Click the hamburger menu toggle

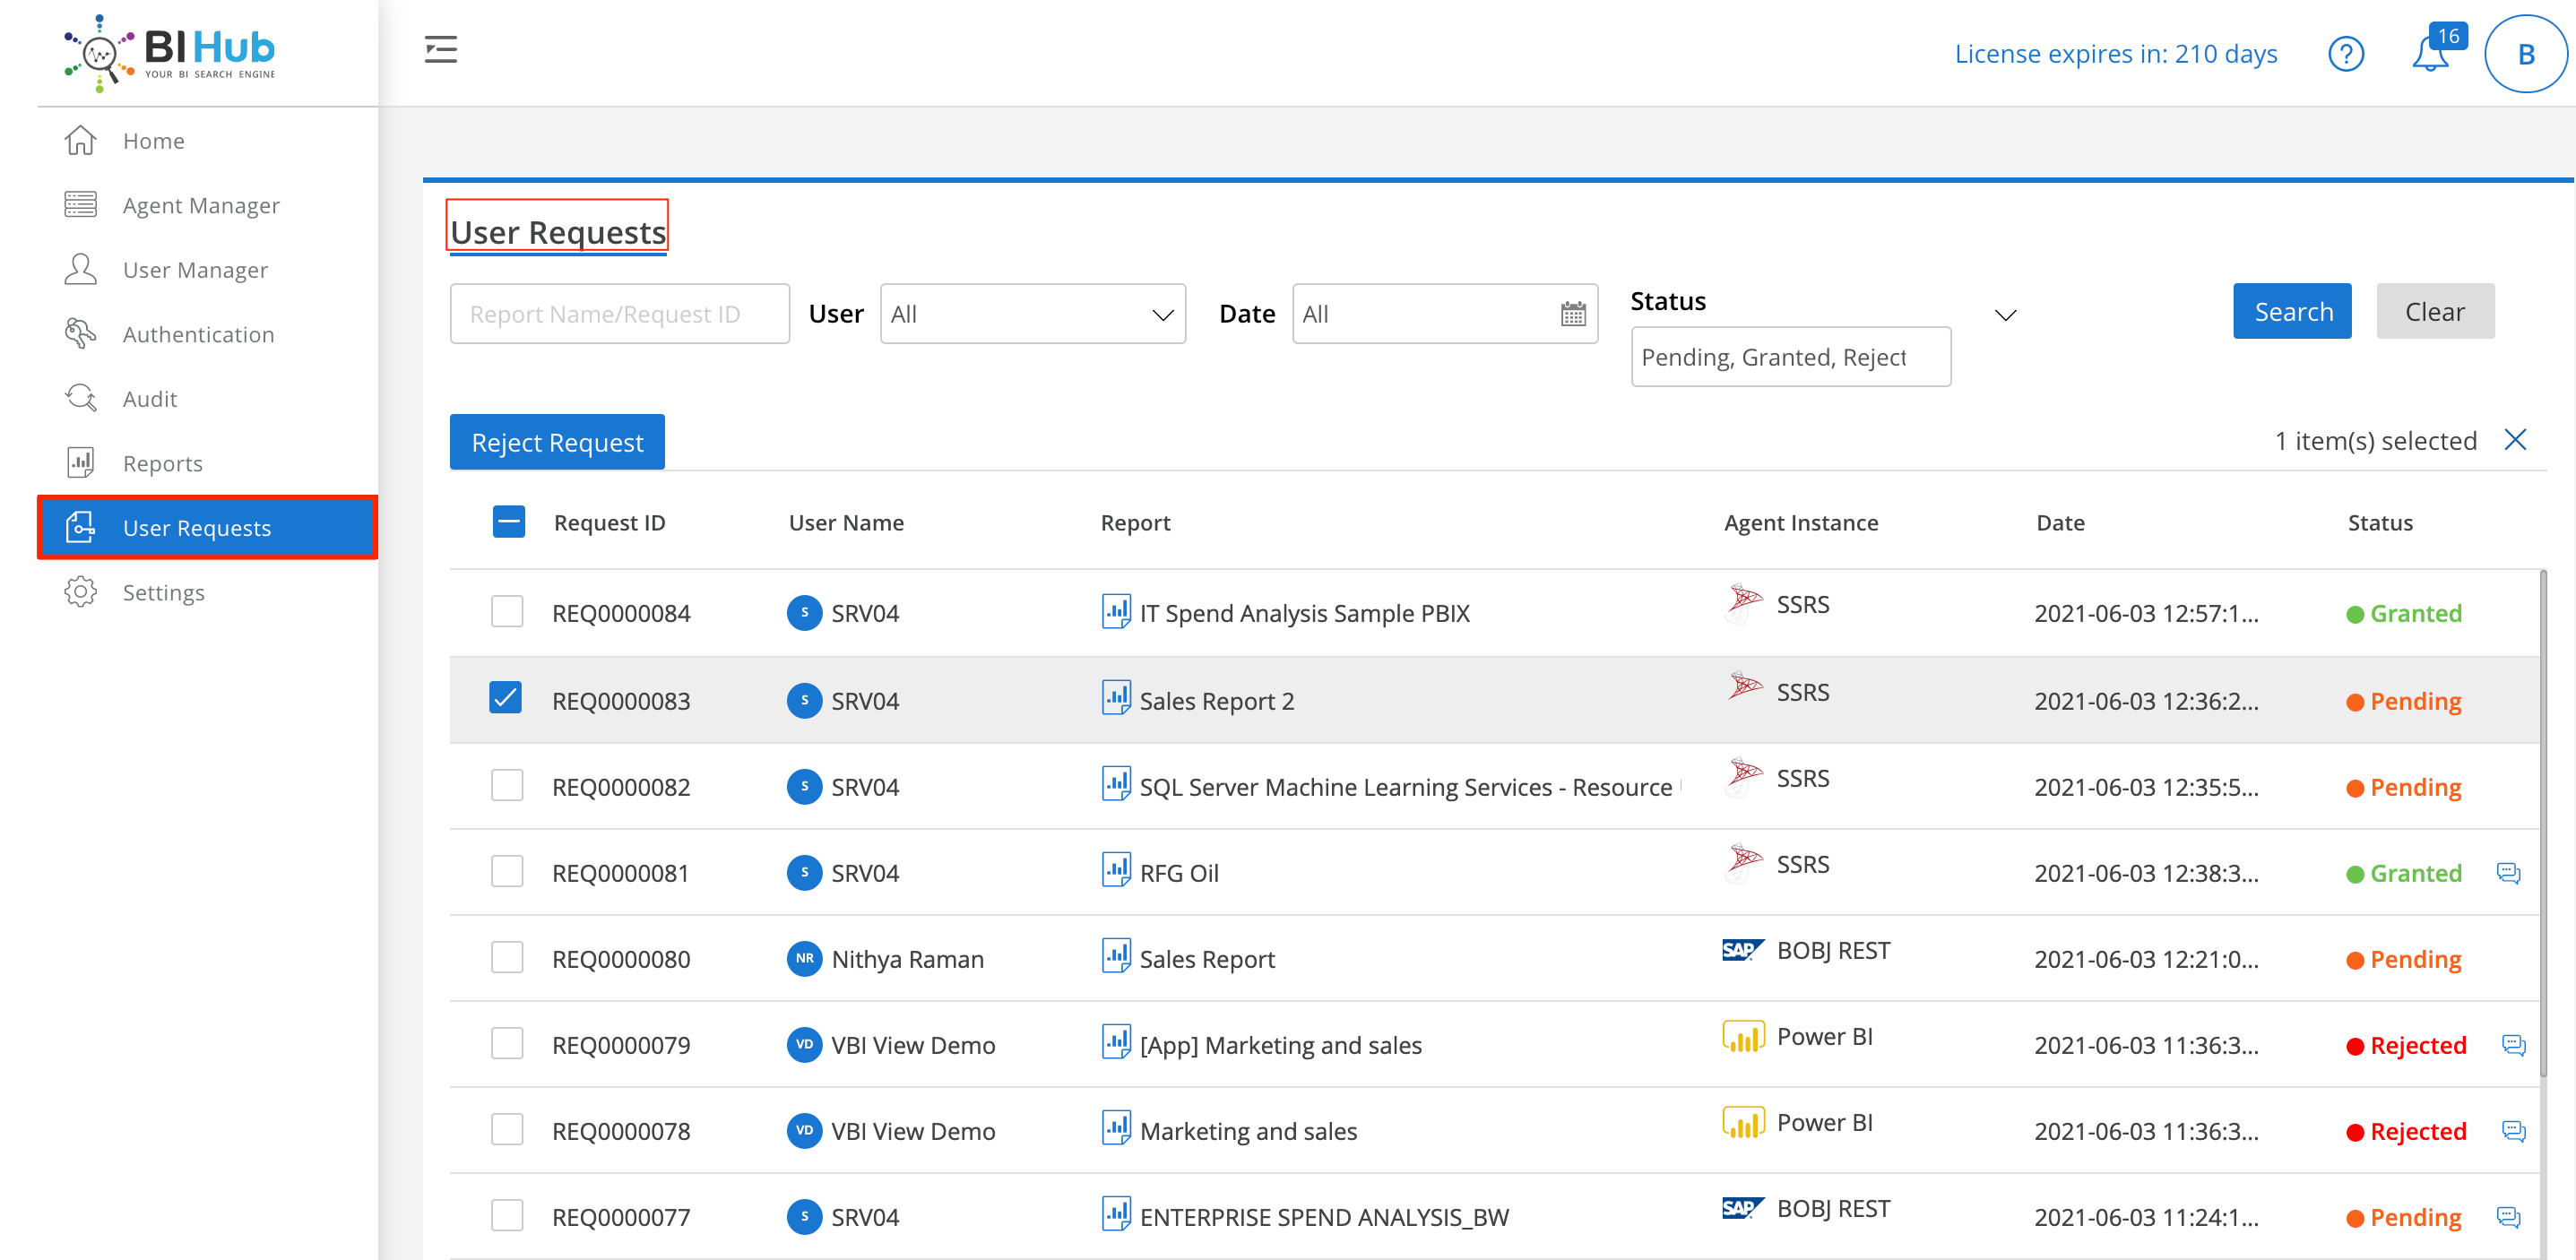pyautogui.click(x=440, y=49)
